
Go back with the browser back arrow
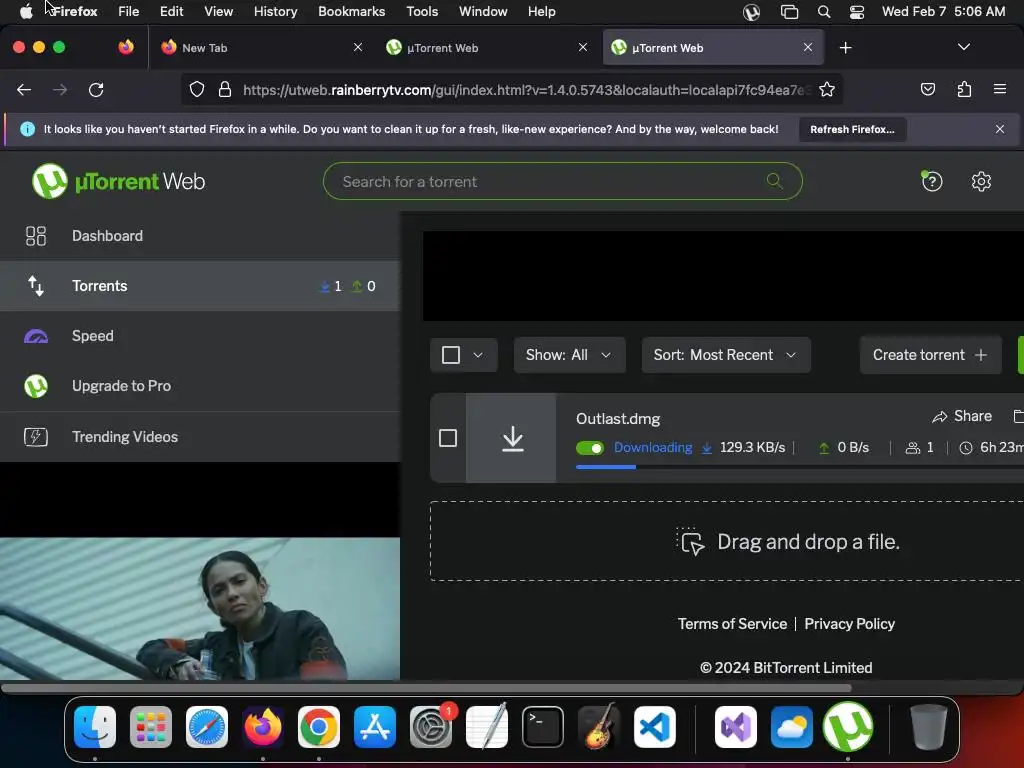click(24, 89)
